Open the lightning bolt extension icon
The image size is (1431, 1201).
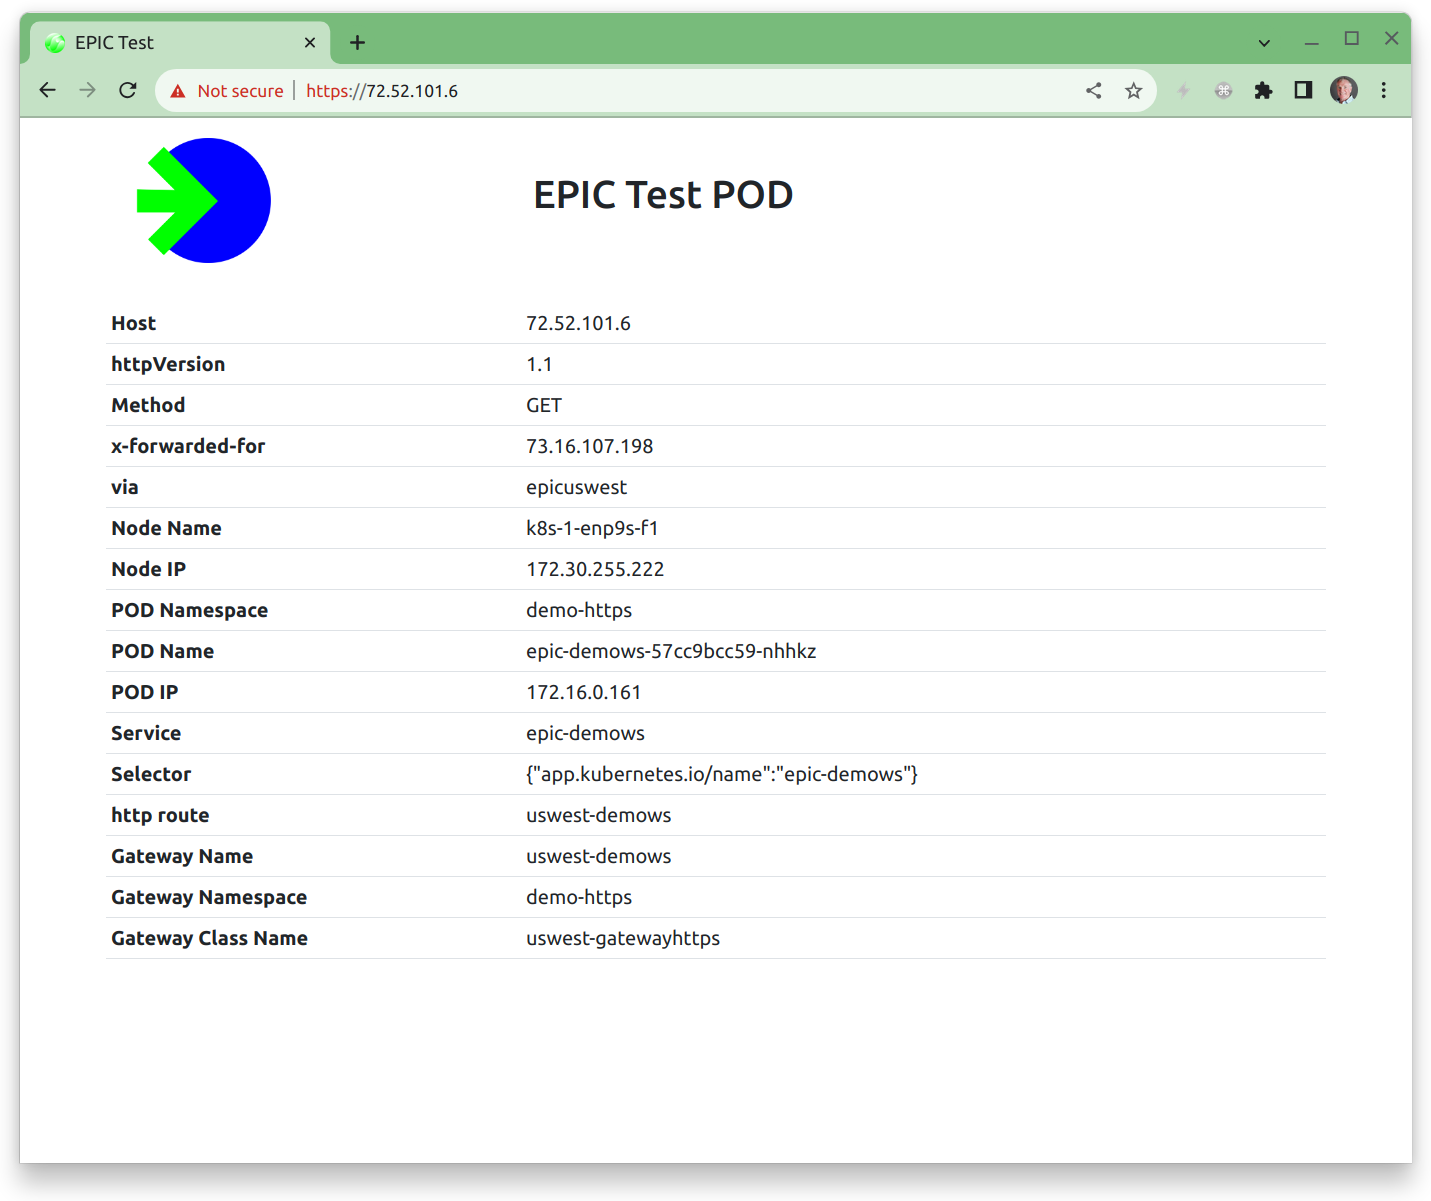pos(1184,91)
